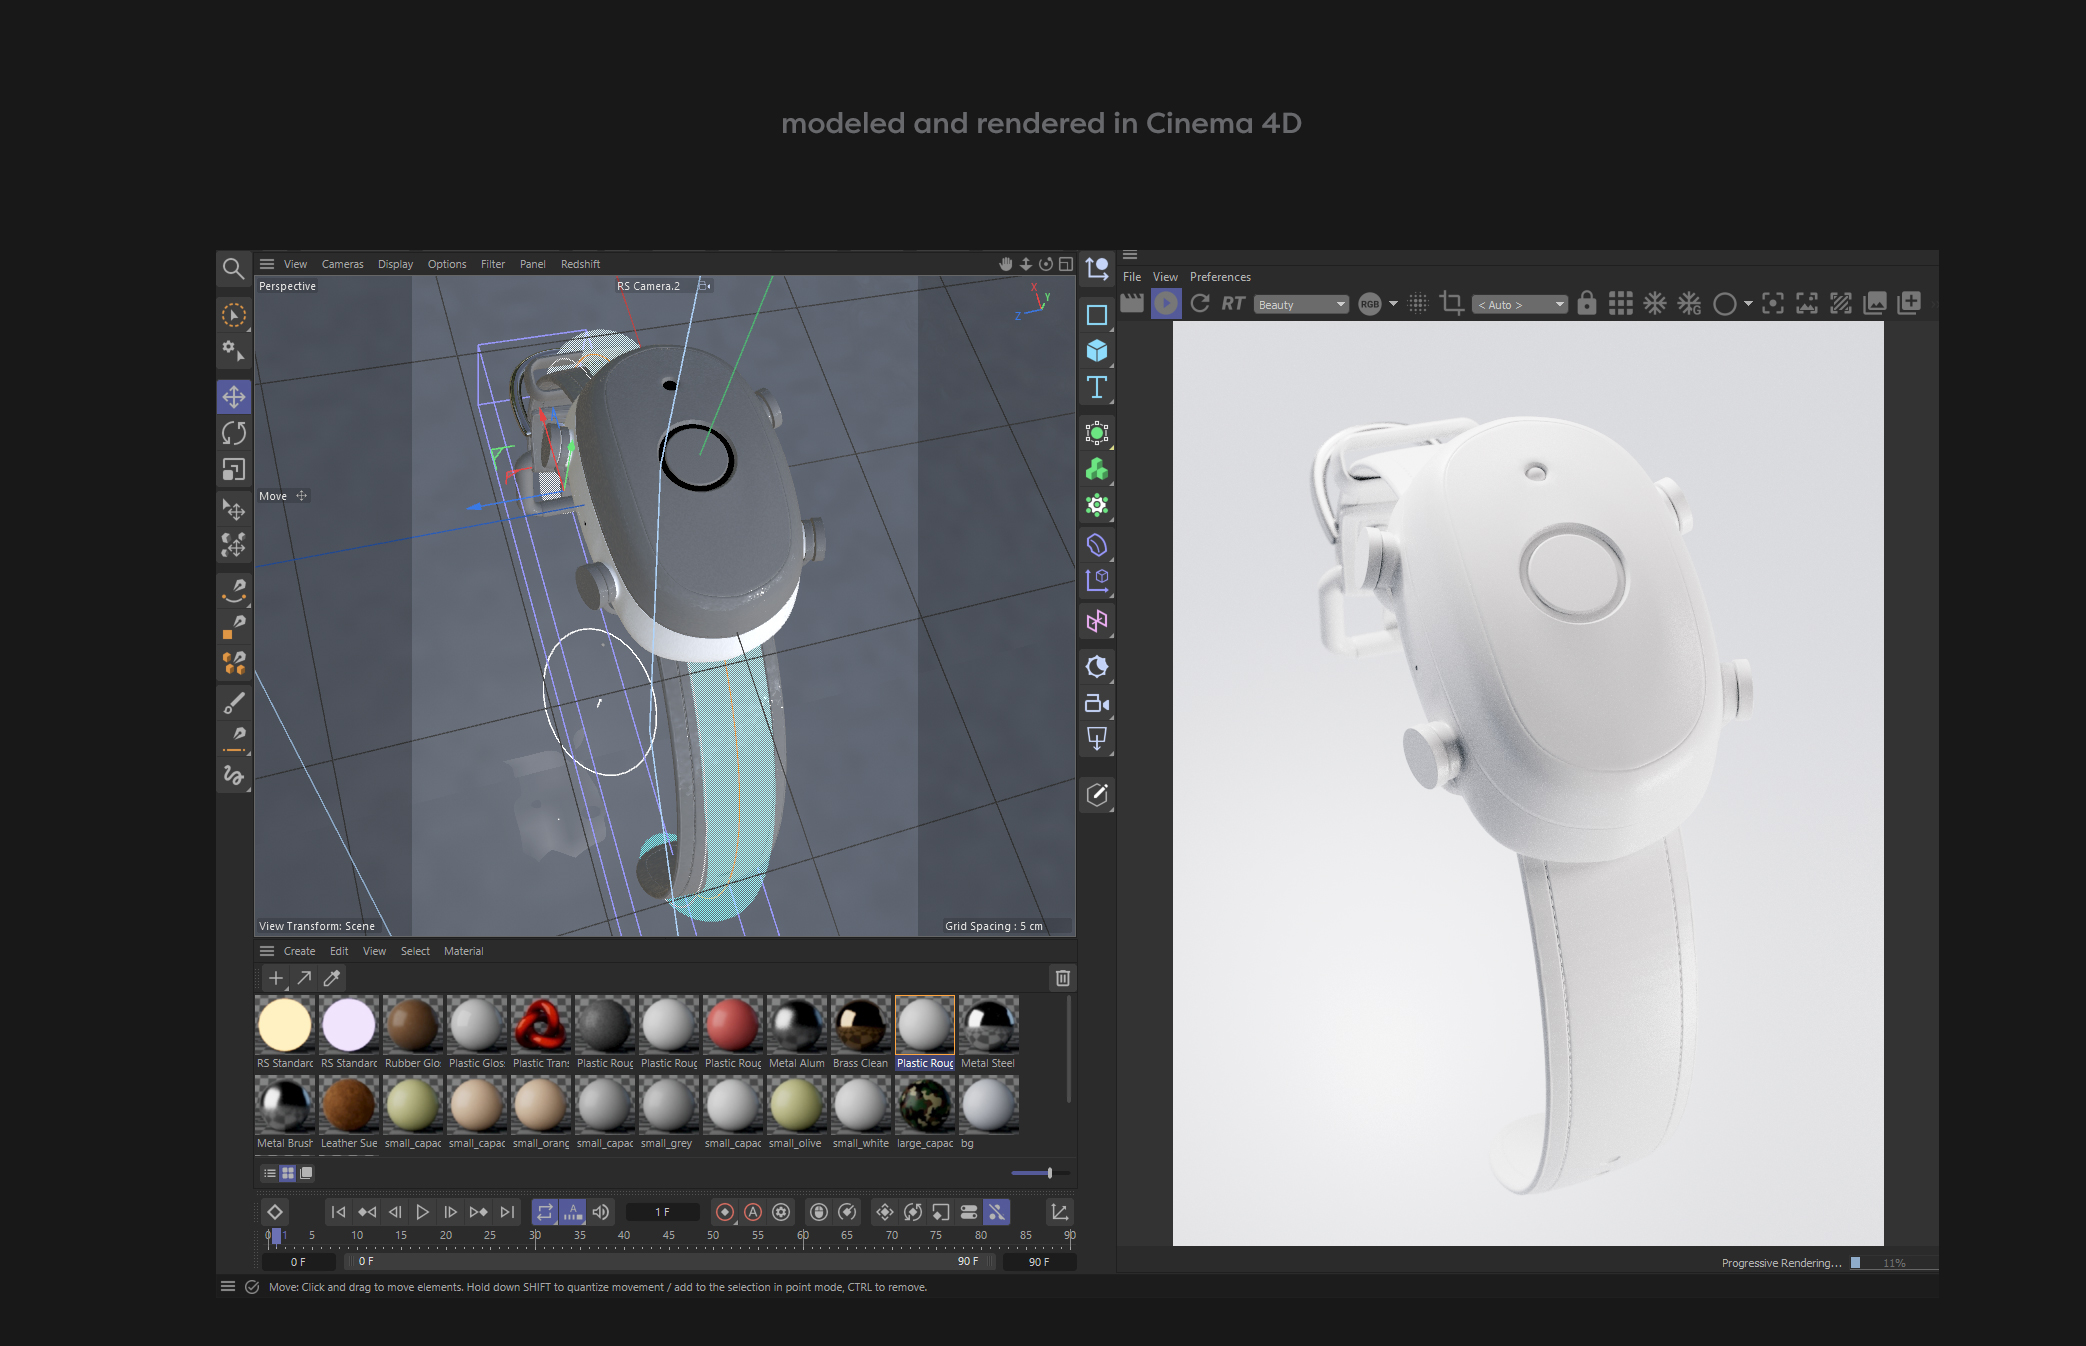
Task: Play the animation forward
Action: point(423,1212)
